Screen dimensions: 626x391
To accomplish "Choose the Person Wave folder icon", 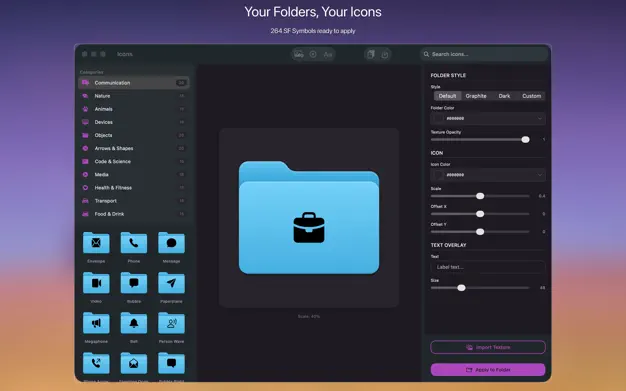I will coord(171,323).
